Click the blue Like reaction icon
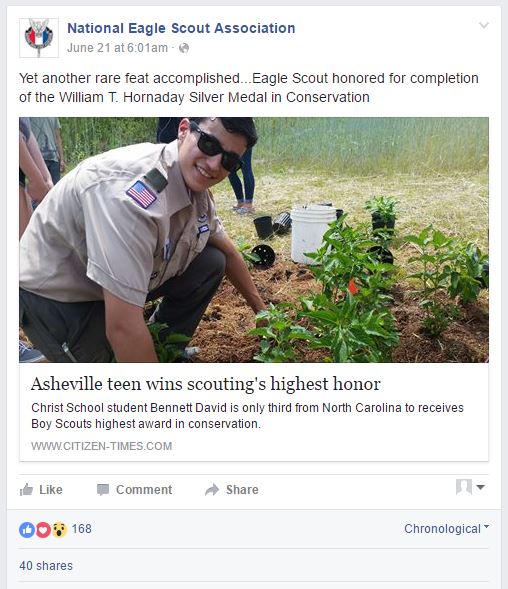The image size is (508, 589). pyautogui.click(x=27, y=530)
